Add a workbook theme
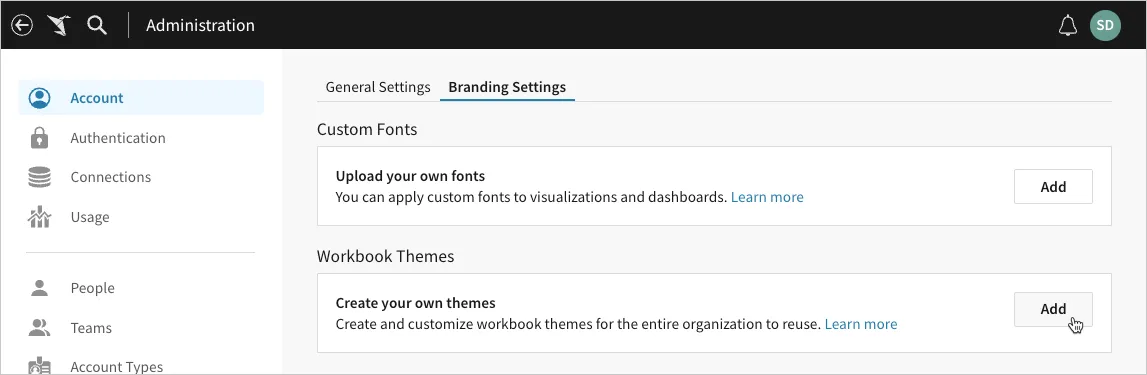This screenshot has width=1147, height=375. (x=1053, y=309)
